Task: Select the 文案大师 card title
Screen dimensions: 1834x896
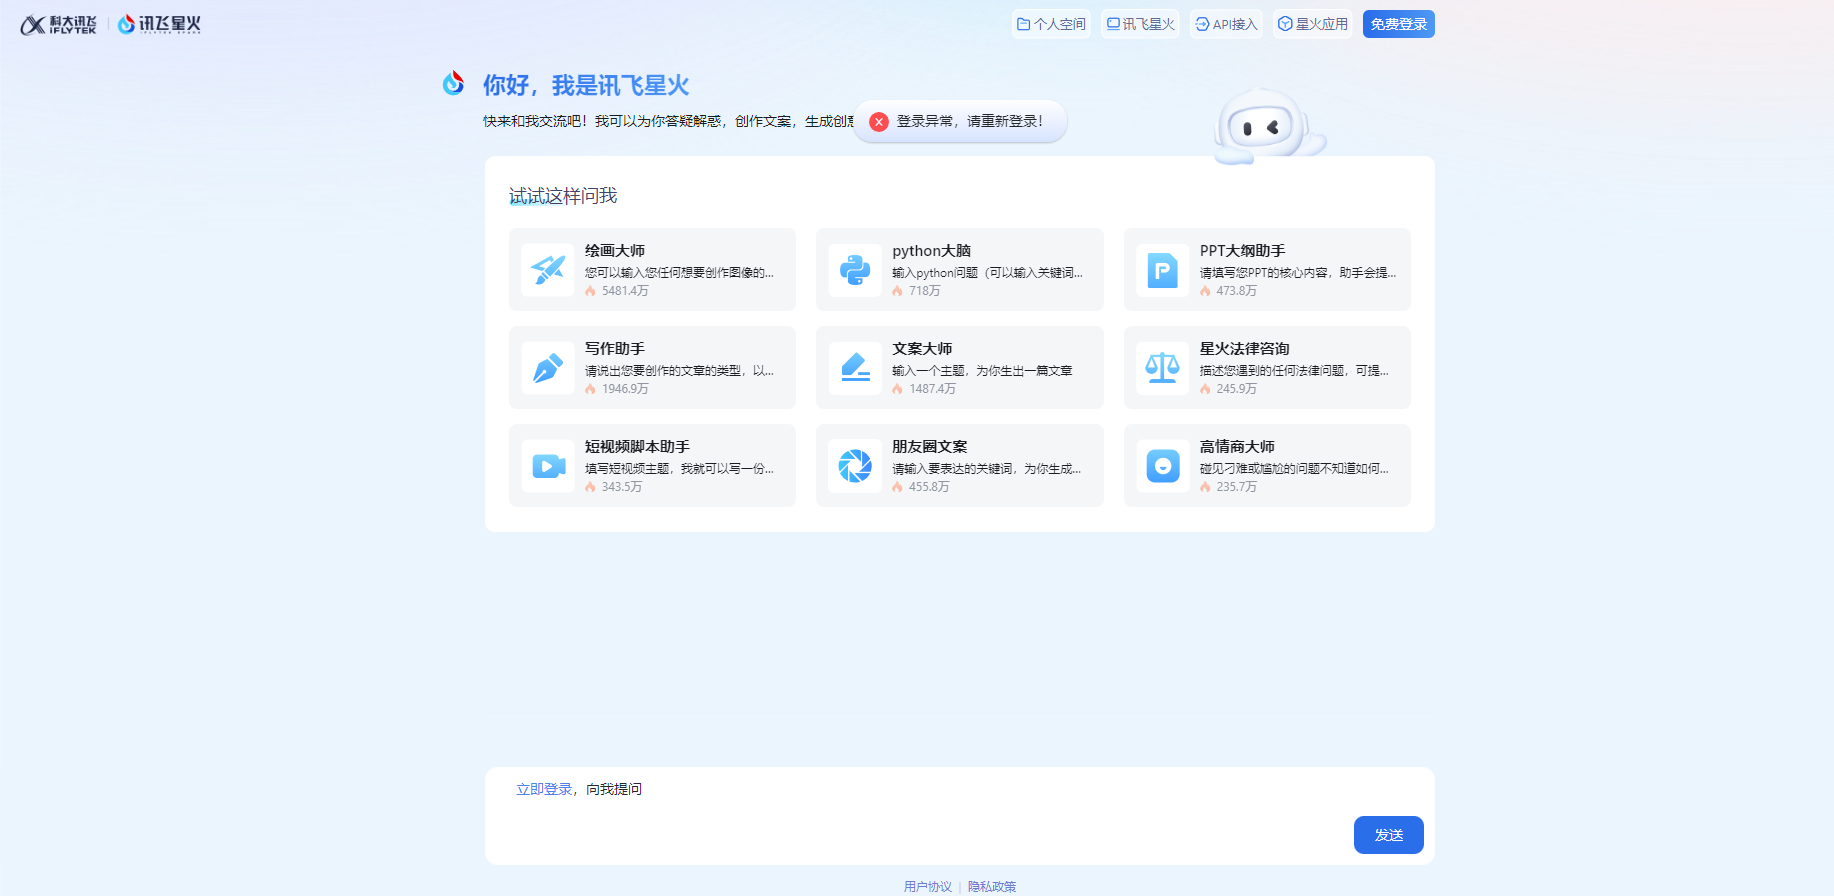Action: 922,349
